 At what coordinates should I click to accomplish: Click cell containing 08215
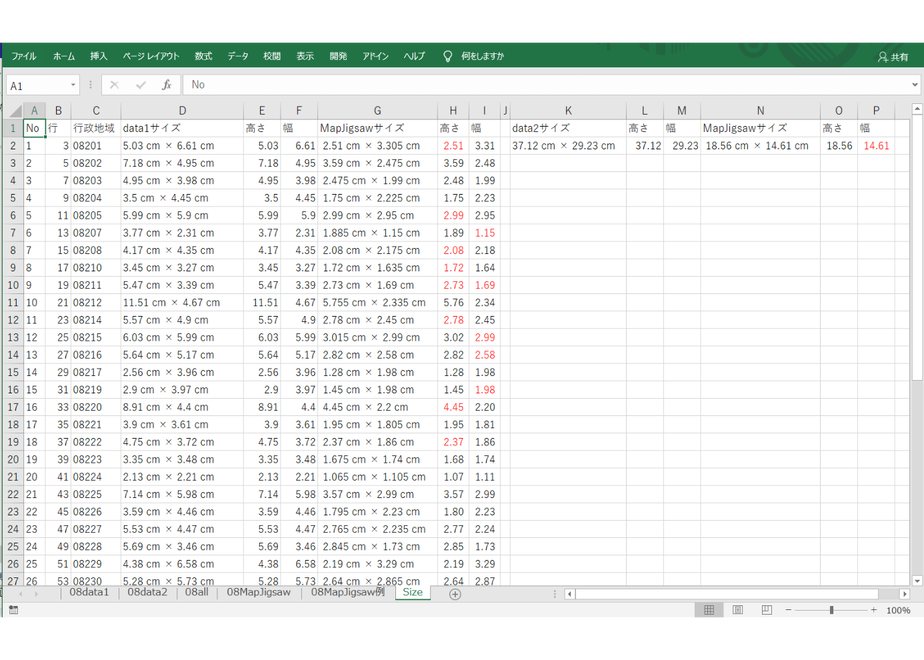(95, 337)
